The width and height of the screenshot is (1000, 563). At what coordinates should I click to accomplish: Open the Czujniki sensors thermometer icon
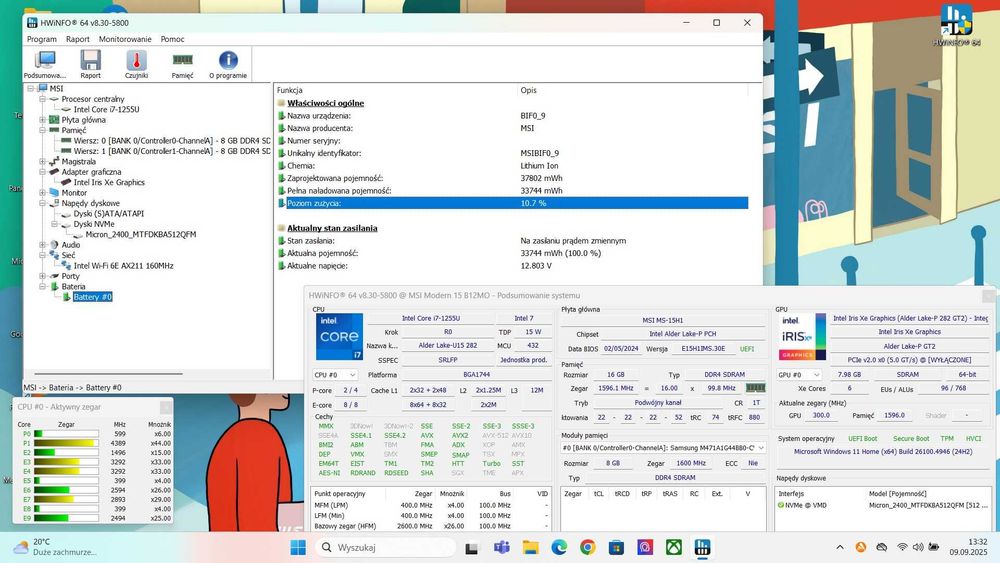pos(136,64)
